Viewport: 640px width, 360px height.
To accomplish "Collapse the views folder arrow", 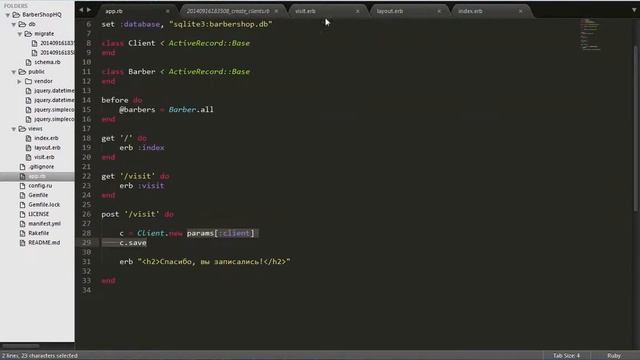I will click(13, 129).
